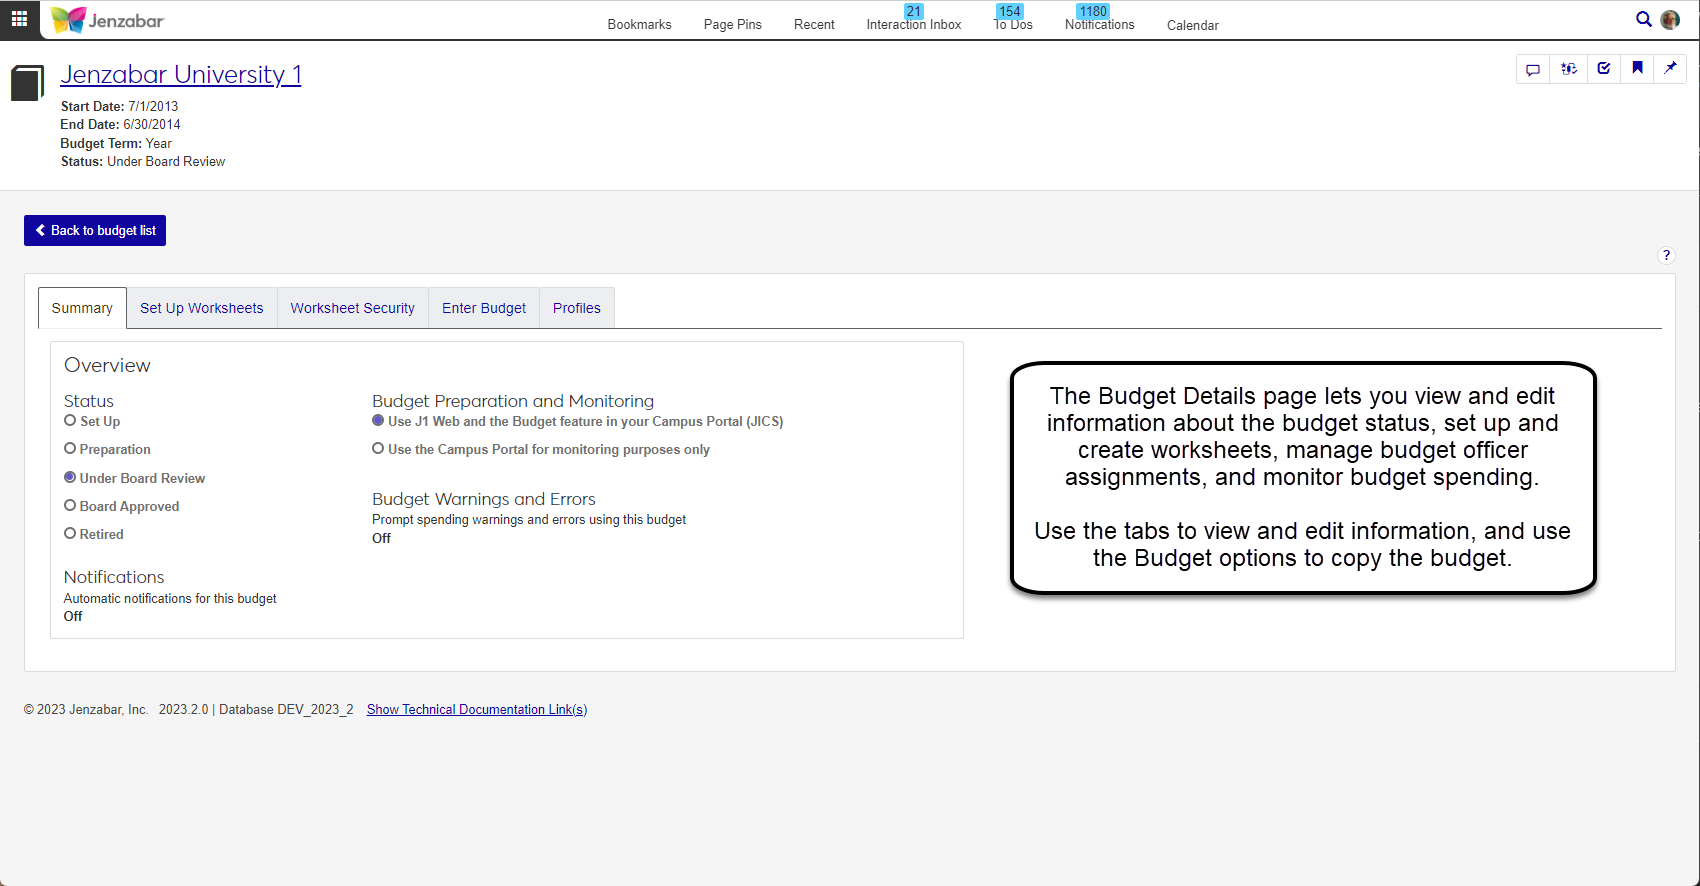Click Show Technical Documentation Link(s)
The image size is (1700, 886).
coord(476,709)
